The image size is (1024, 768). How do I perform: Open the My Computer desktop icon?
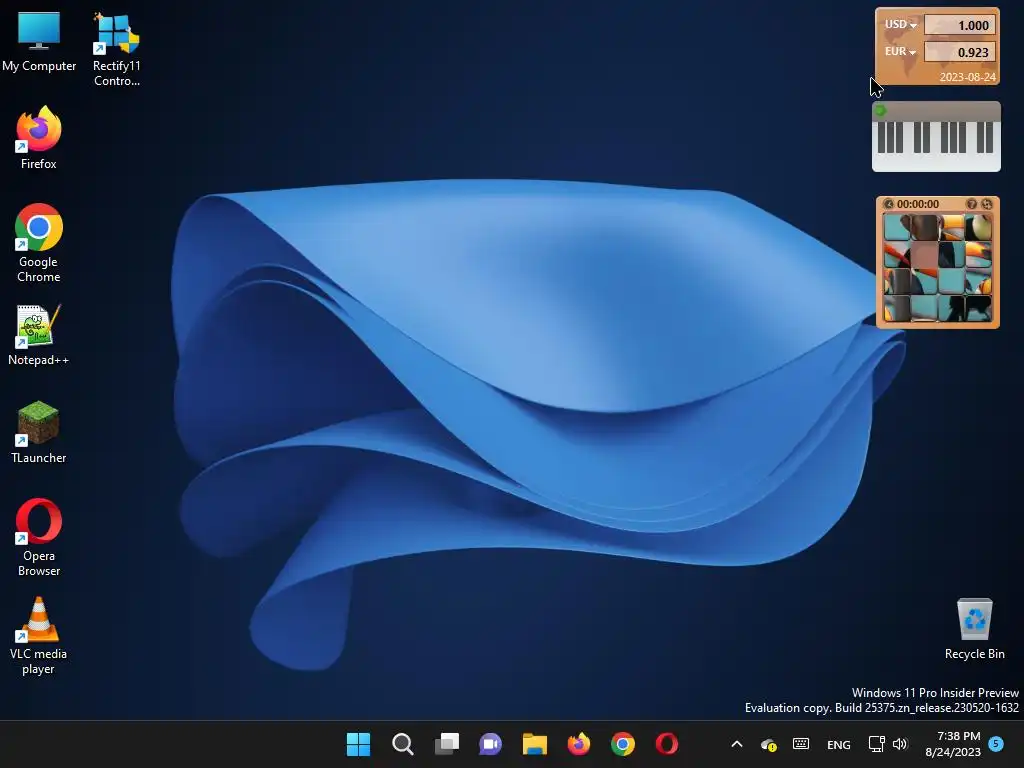[x=39, y=41]
